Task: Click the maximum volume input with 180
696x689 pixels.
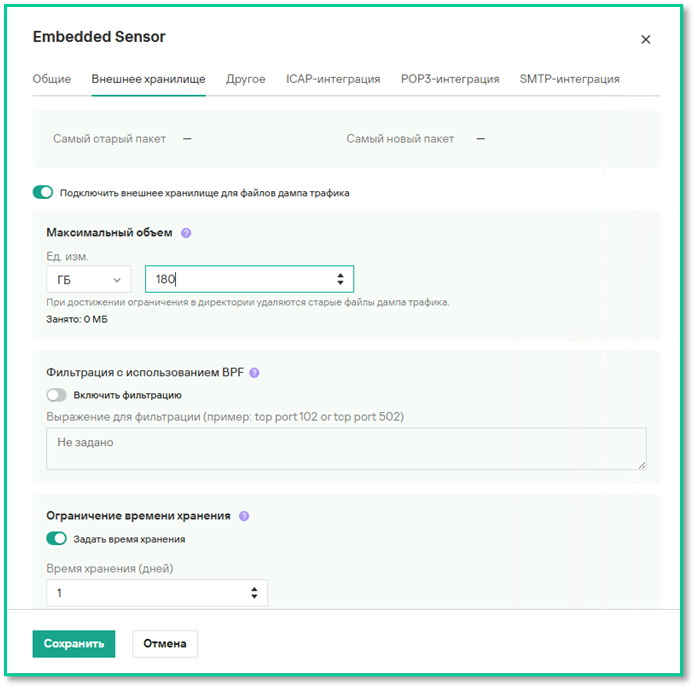Action: click(240, 280)
